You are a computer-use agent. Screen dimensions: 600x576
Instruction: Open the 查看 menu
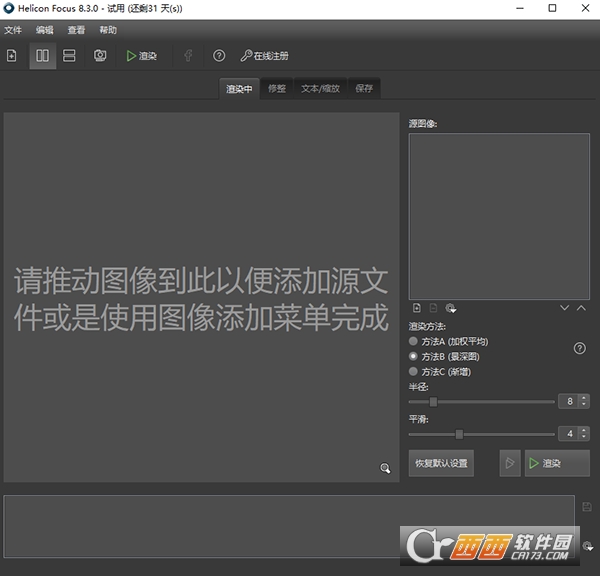(76, 30)
